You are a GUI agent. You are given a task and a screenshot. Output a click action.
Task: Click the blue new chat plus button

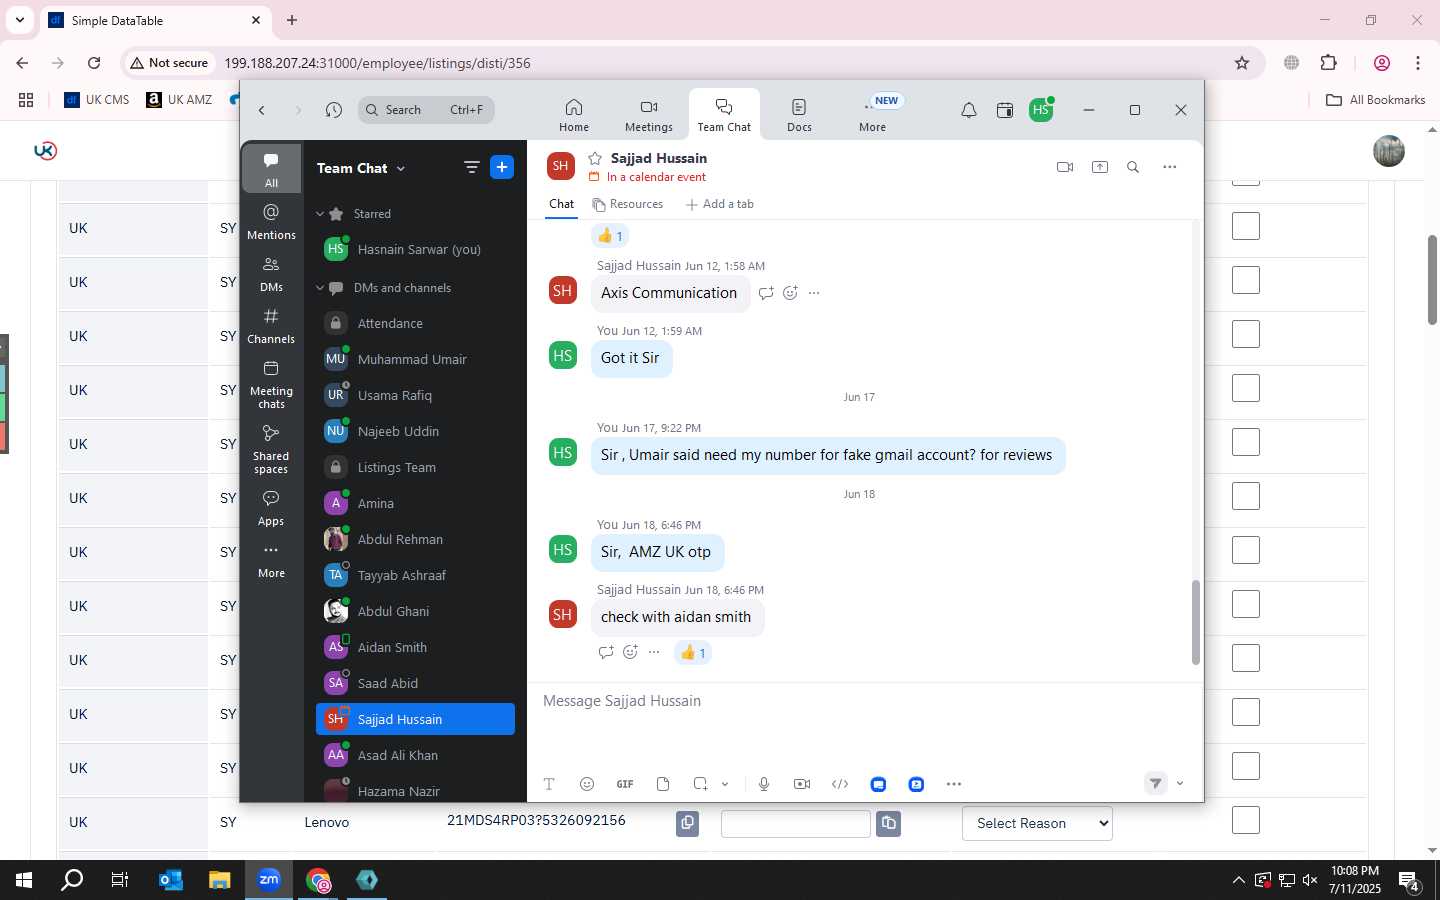pos(502,168)
